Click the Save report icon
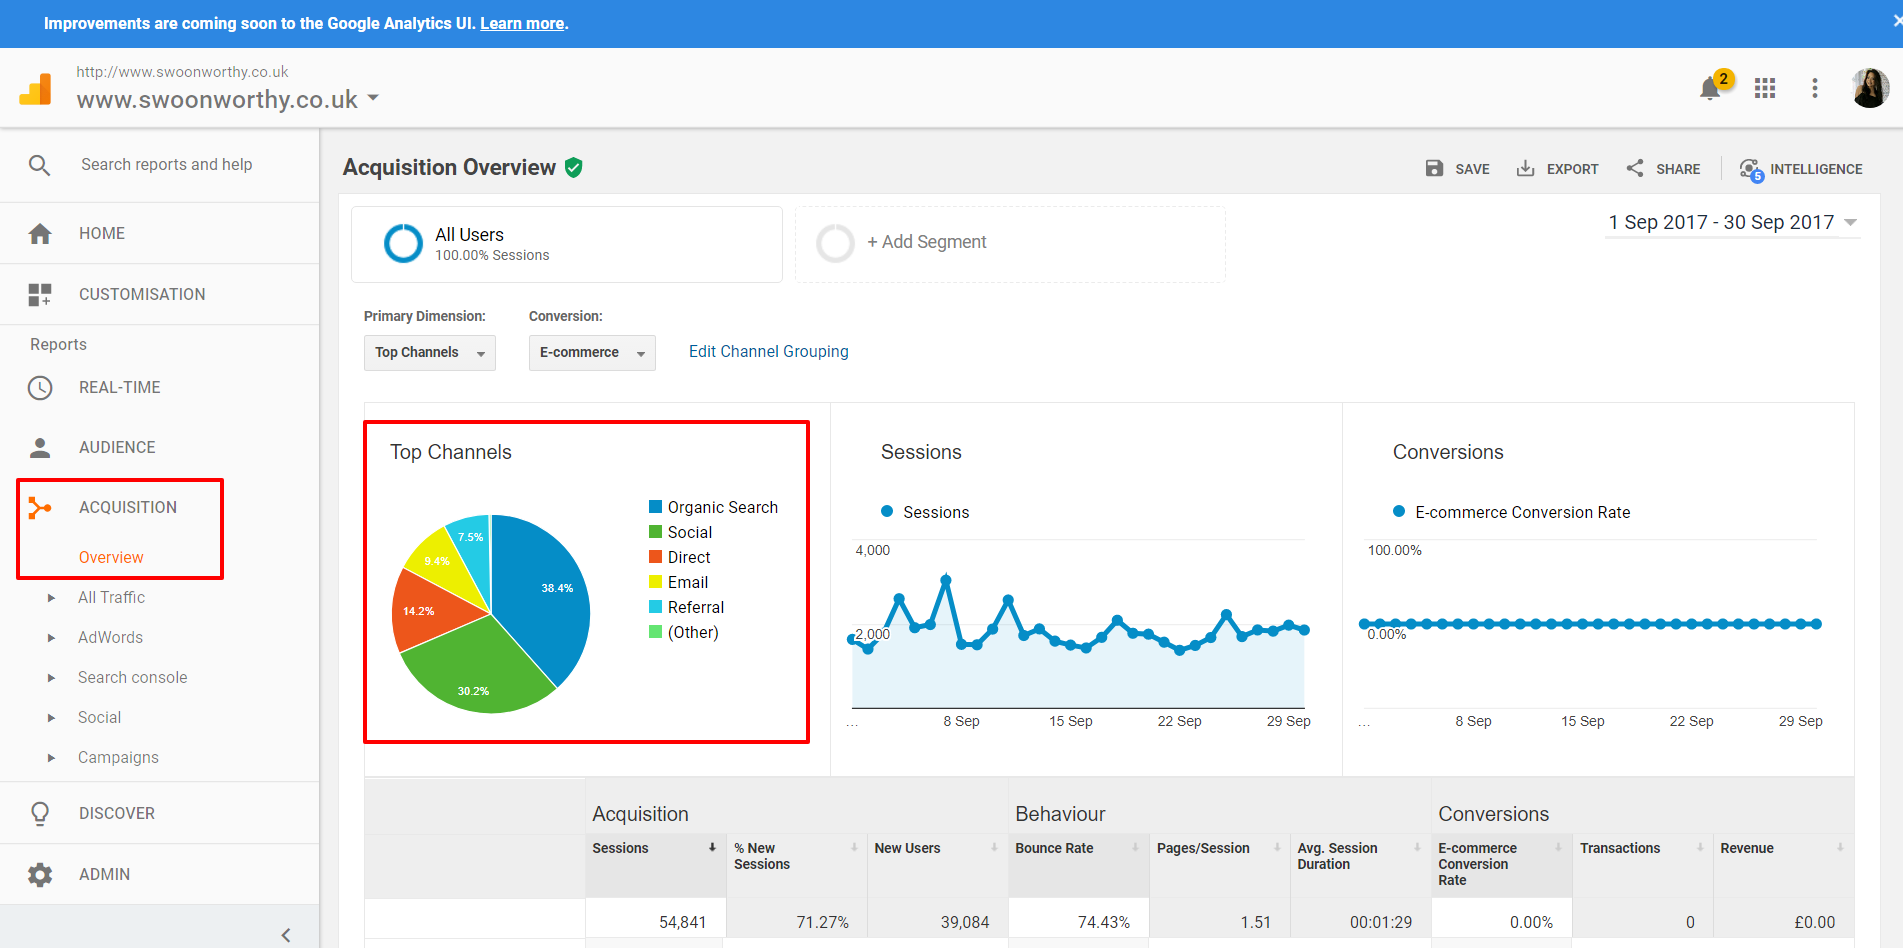The image size is (1903, 948). click(x=1434, y=169)
